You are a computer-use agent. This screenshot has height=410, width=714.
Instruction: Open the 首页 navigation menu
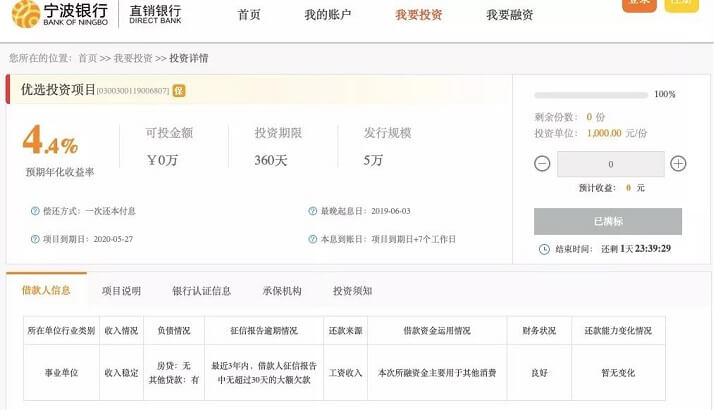(x=249, y=15)
